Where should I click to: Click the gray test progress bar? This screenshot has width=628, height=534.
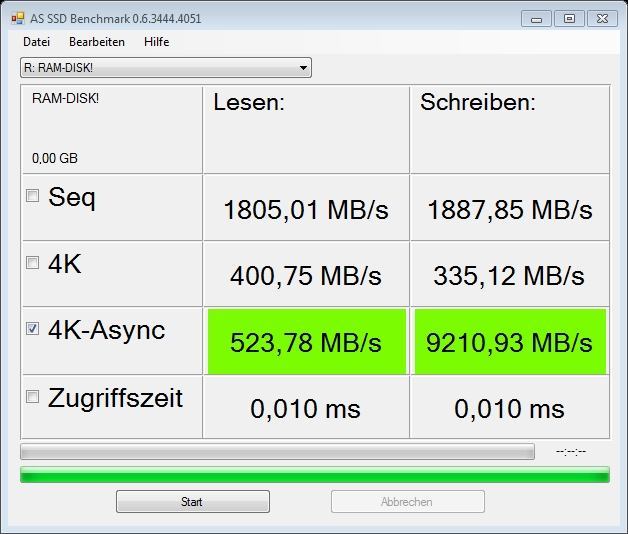(277, 451)
